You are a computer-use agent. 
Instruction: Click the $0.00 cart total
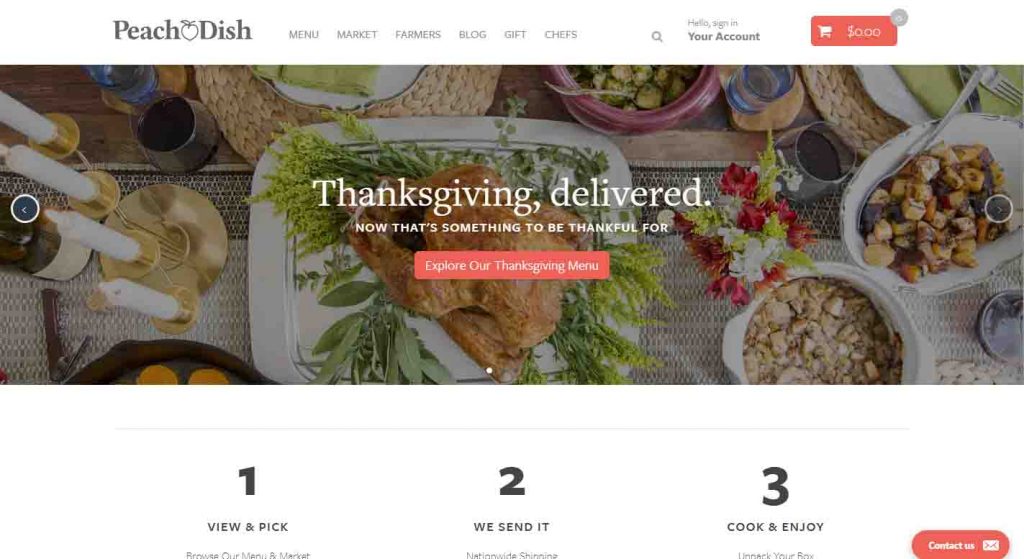(x=863, y=31)
